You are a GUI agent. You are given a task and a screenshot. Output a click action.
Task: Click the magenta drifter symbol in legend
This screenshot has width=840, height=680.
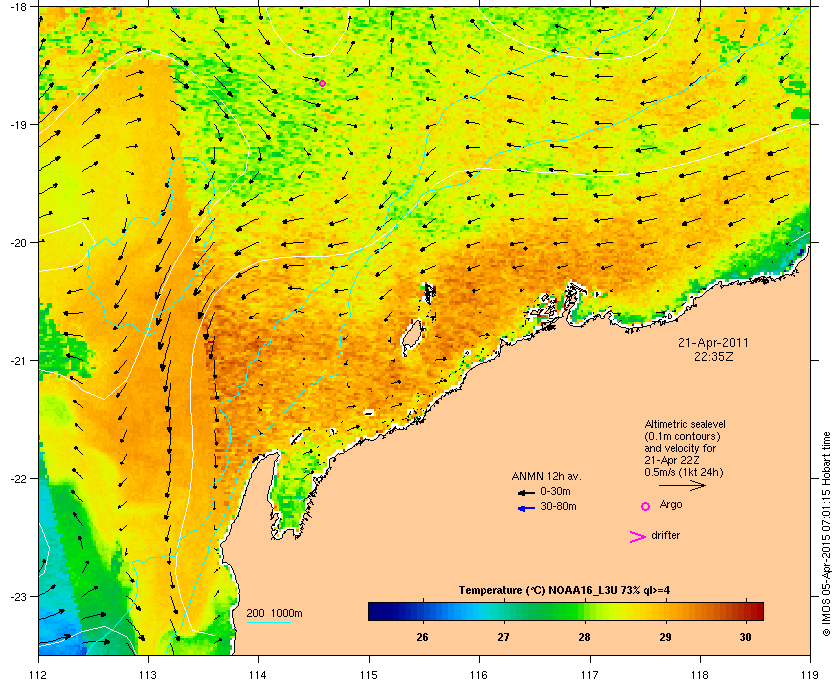[x=637, y=537]
